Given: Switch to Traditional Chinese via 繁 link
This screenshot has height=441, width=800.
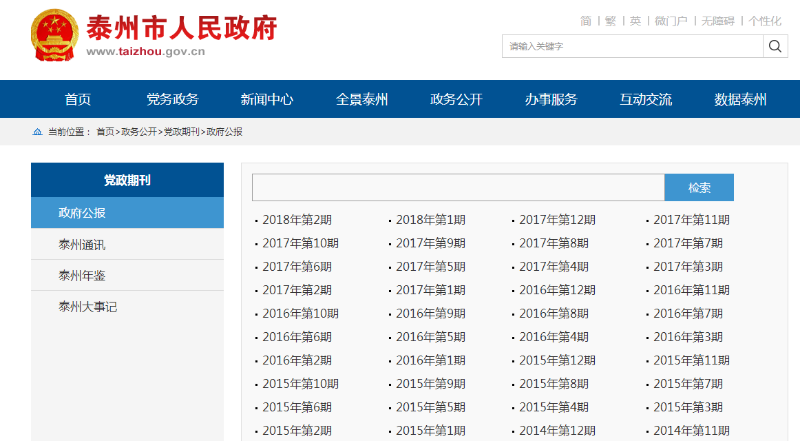Looking at the screenshot, I should click(610, 21).
